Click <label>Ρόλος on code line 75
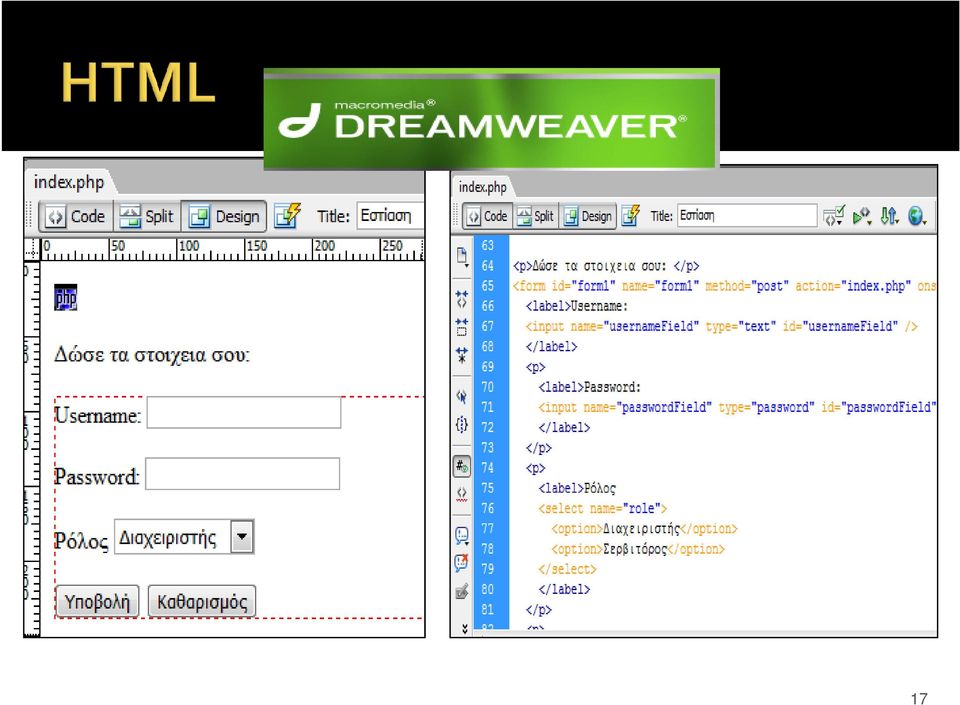960x705 pixels. [577, 488]
